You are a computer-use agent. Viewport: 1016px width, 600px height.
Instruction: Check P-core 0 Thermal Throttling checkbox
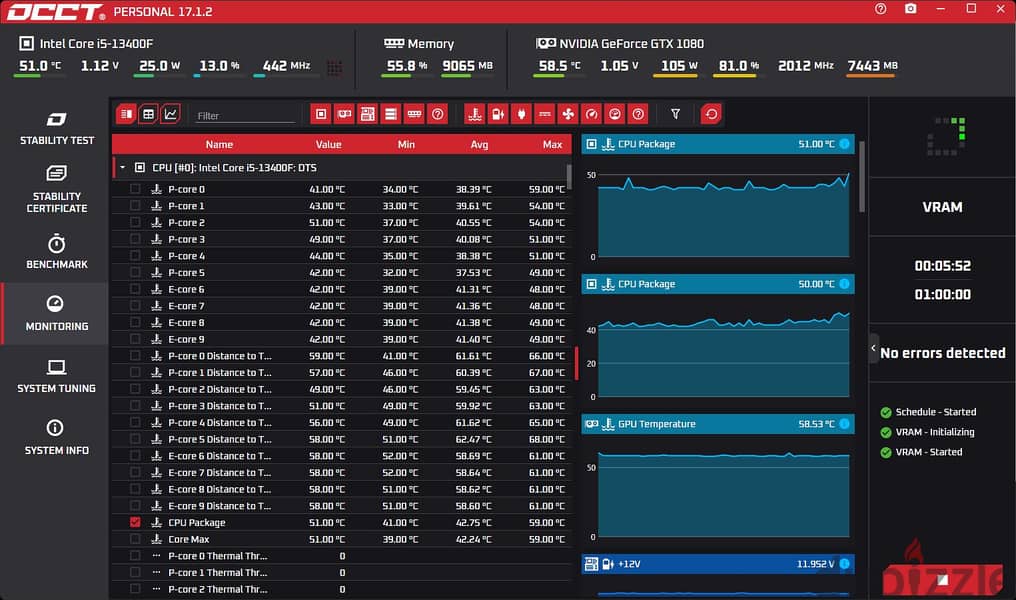point(135,555)
